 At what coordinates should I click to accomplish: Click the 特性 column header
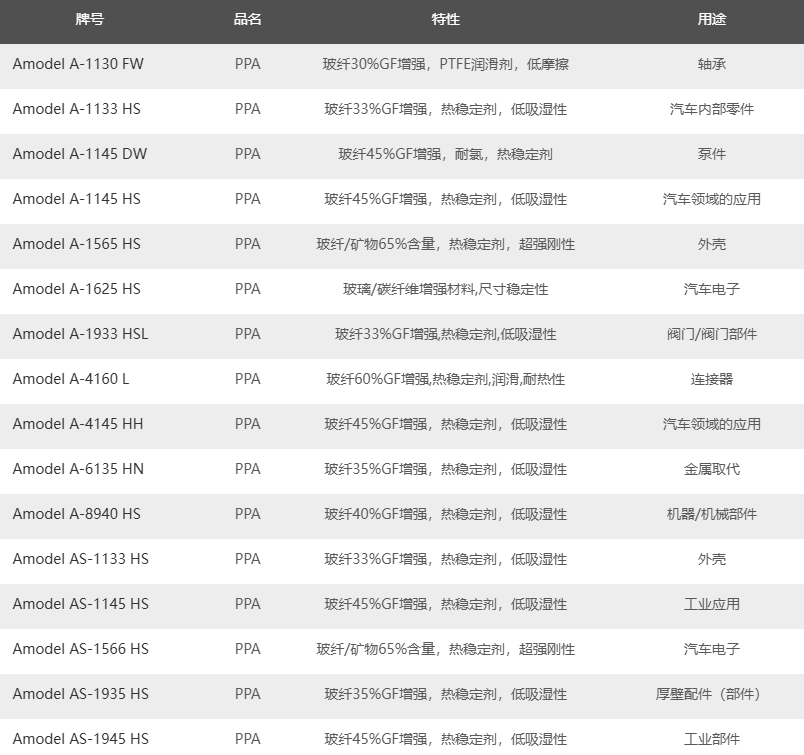[x=445, y=20]
